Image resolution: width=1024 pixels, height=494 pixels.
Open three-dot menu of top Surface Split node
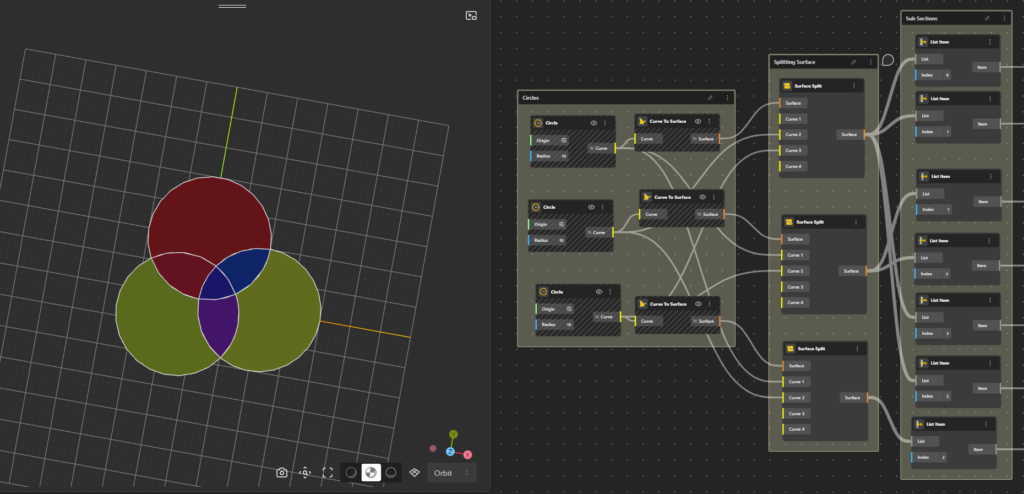[855, 86]
